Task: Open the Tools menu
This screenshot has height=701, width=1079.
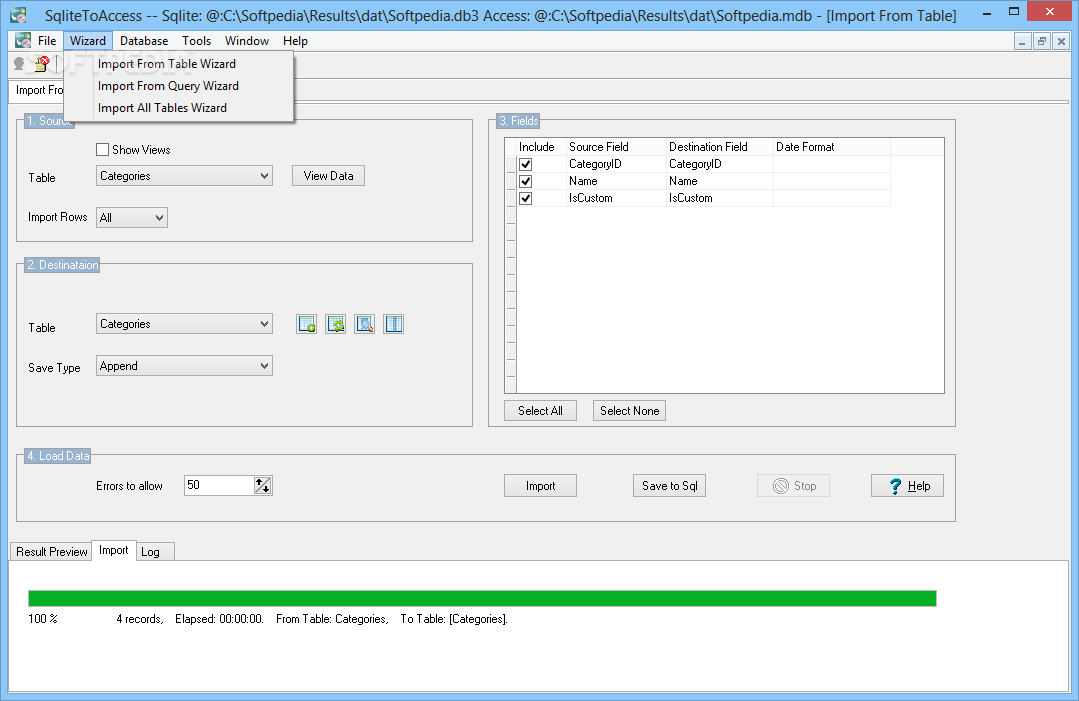Action: [196, 41]
